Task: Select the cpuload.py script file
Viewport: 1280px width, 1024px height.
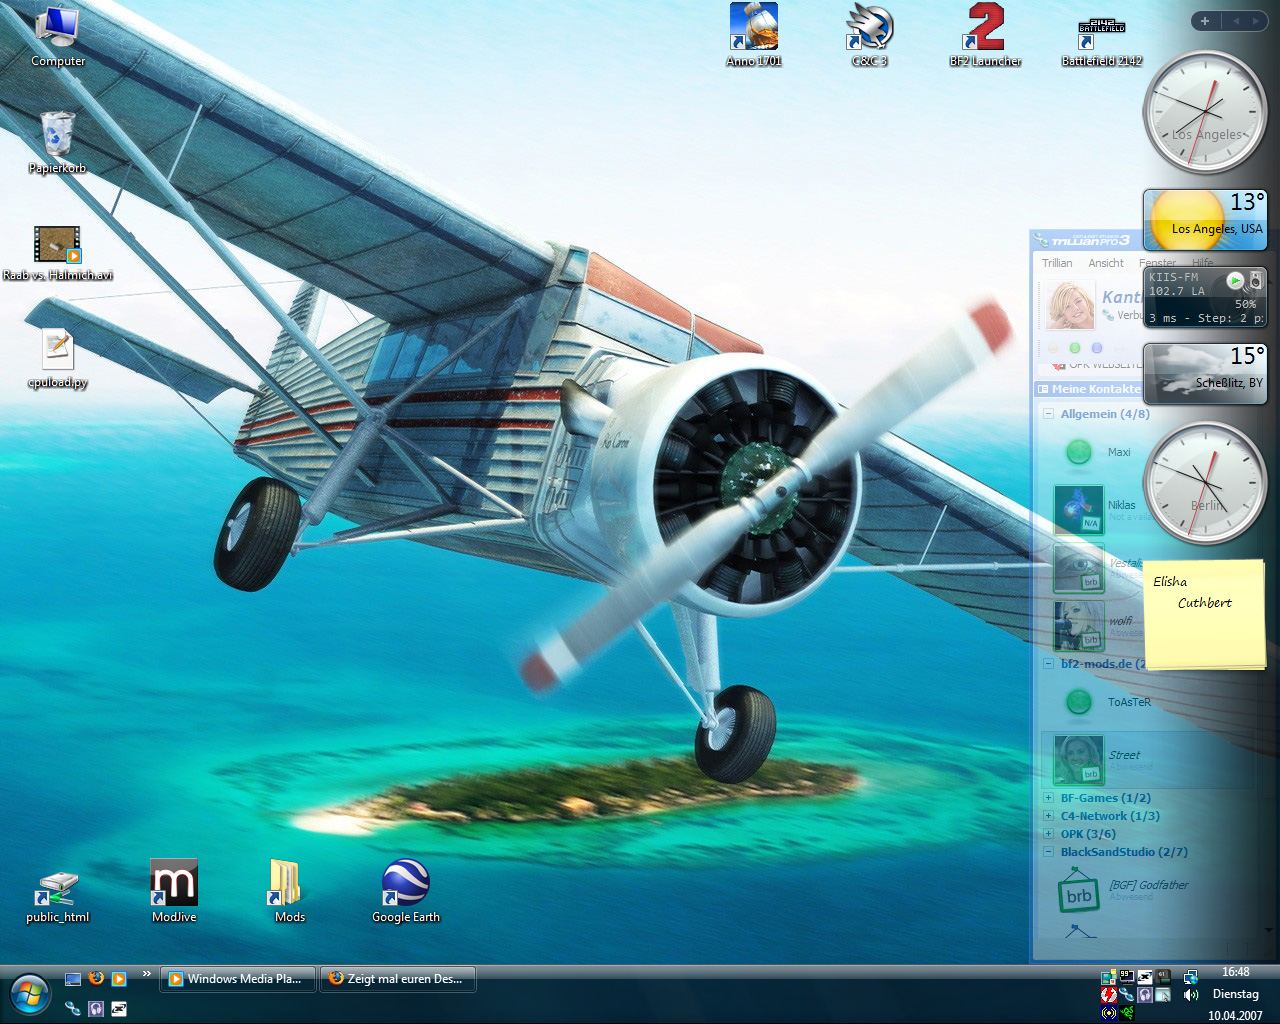Action: pyautogui.click(x=58, y=358)
